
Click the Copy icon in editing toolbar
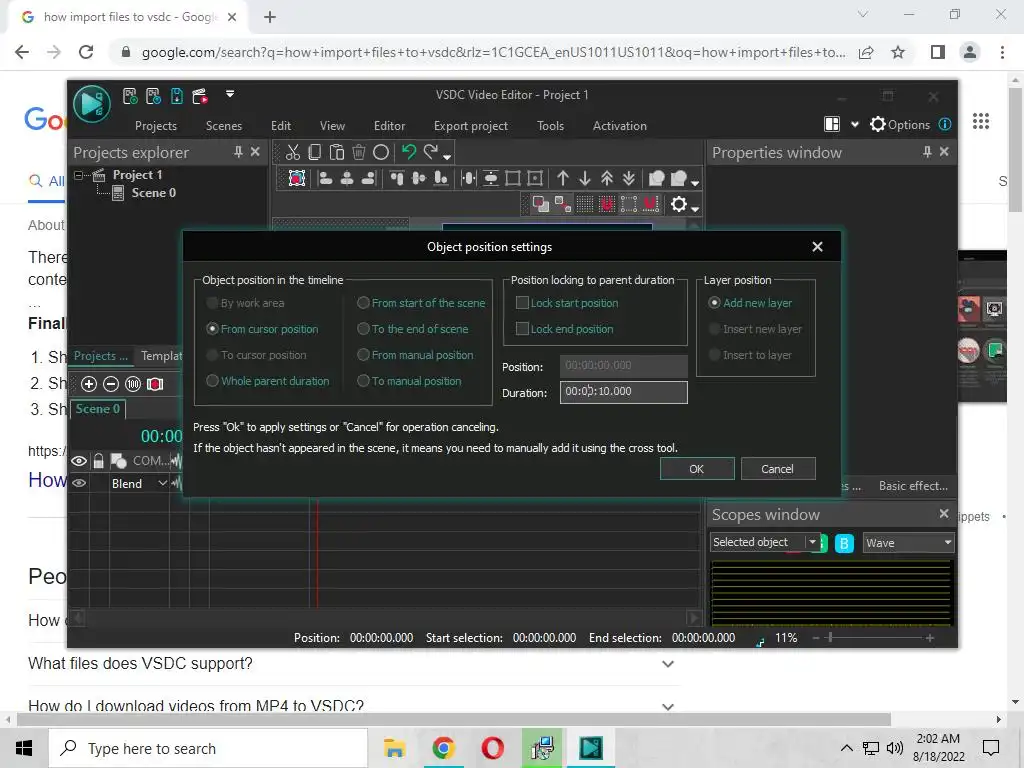click(315, 153)
